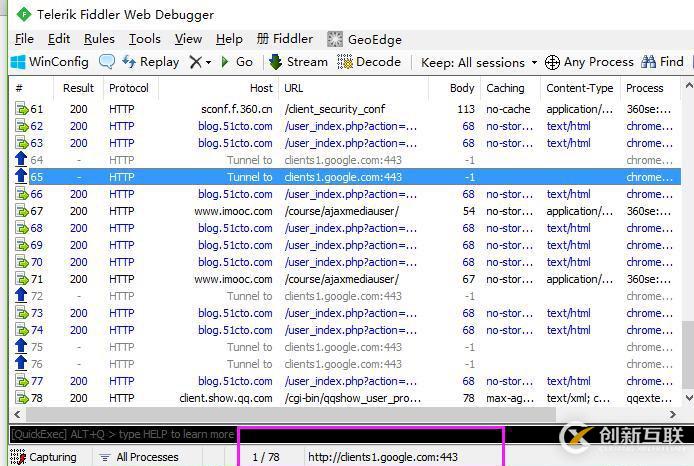The height and width of the screenshot is (466, 694).
Task: Click Body value 113 in session 61
Action: pos(466,109)
